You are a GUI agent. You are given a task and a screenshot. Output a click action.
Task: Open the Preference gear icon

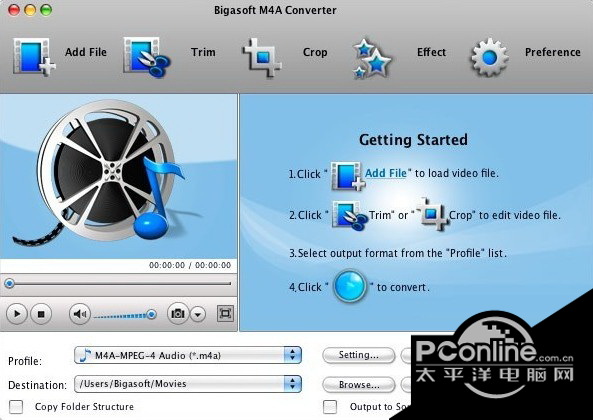[489, 57]
